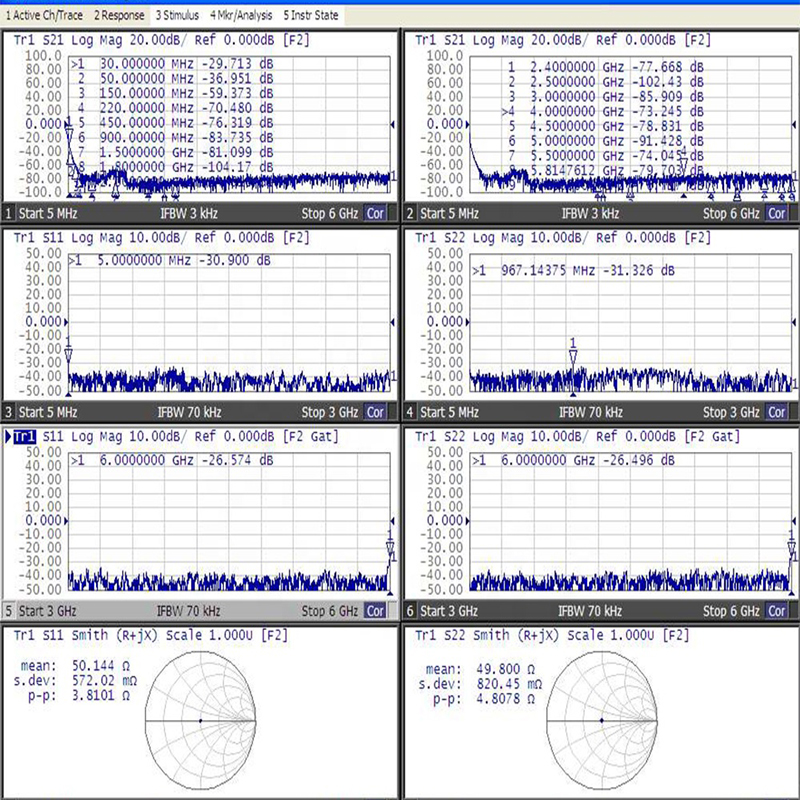Image resolution: width=800 pixels, height=800 pixels.
Task: Open the 2 Response menu
Action: pyautogui.click(x=119, y=15)
